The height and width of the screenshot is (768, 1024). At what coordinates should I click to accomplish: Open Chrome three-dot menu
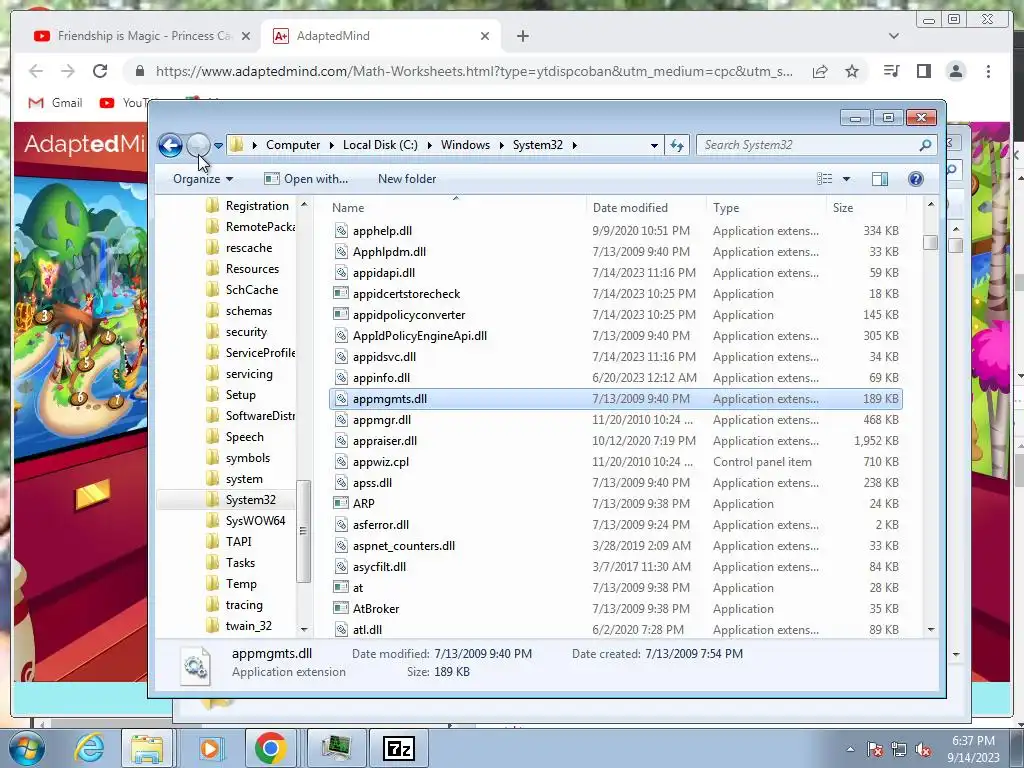point(988,71)
